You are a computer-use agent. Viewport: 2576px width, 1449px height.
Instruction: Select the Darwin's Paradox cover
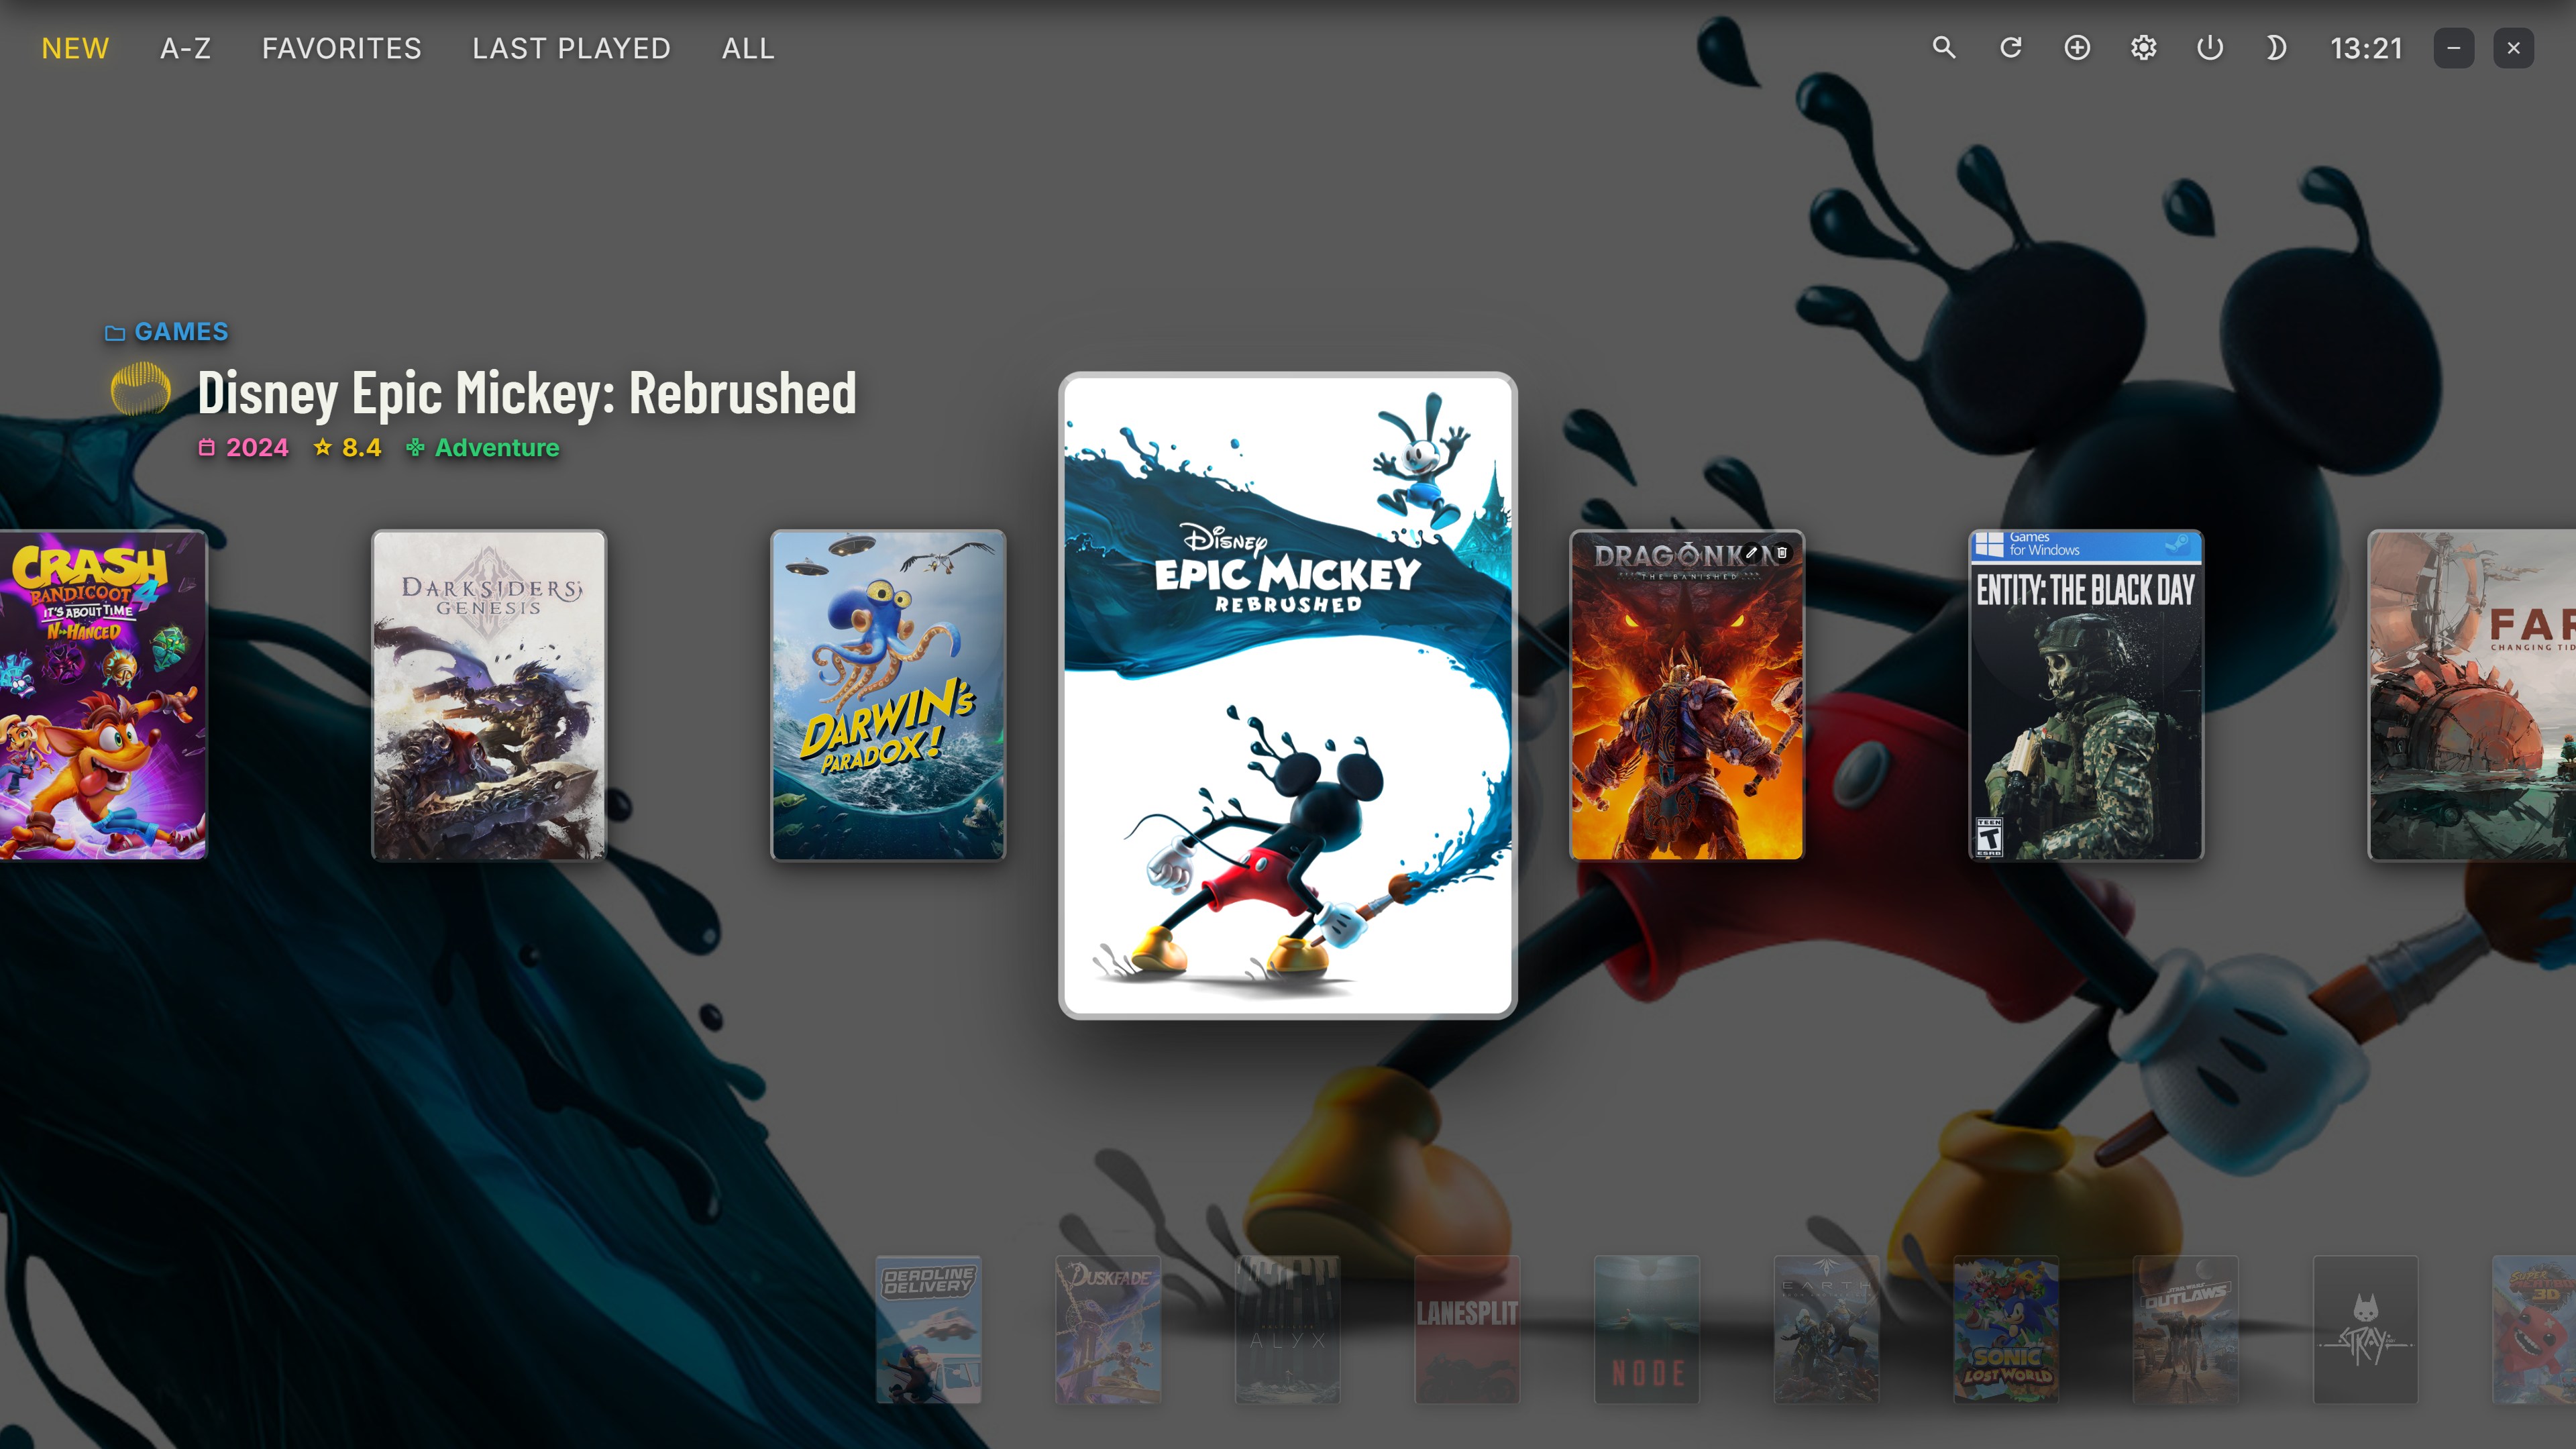pos(888,695)
